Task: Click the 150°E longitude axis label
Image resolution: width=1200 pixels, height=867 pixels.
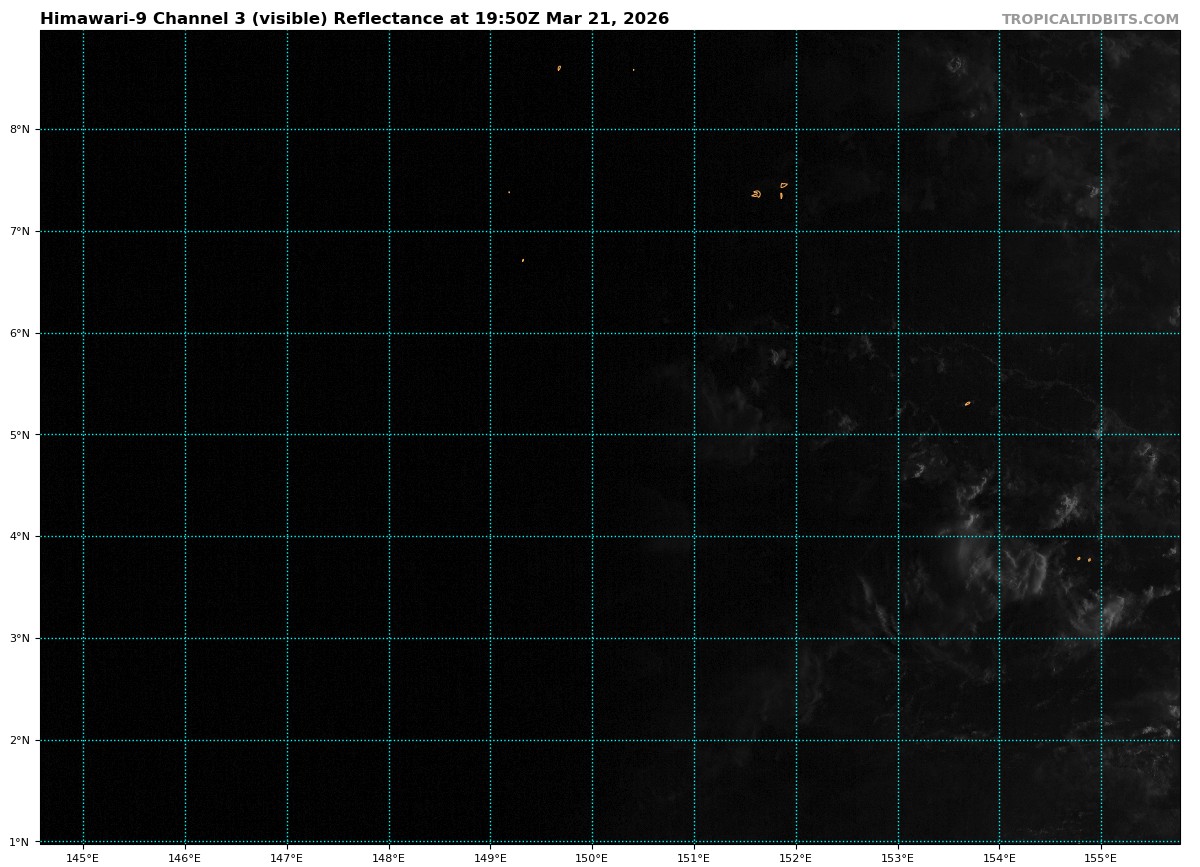Action: (x=592, y=857)
